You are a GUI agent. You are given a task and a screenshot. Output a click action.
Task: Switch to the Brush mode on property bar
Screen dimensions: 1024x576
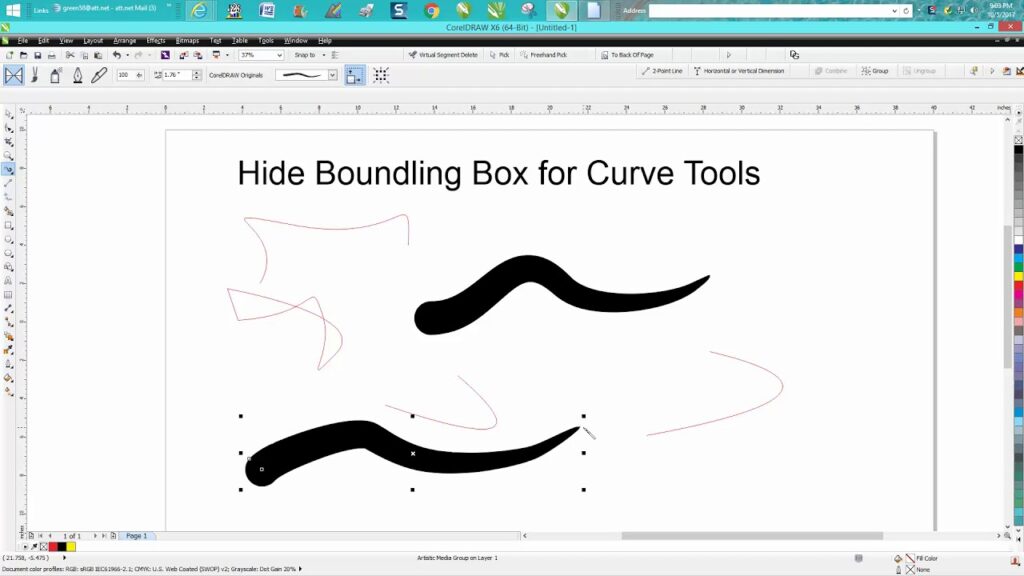pos(36,74)
